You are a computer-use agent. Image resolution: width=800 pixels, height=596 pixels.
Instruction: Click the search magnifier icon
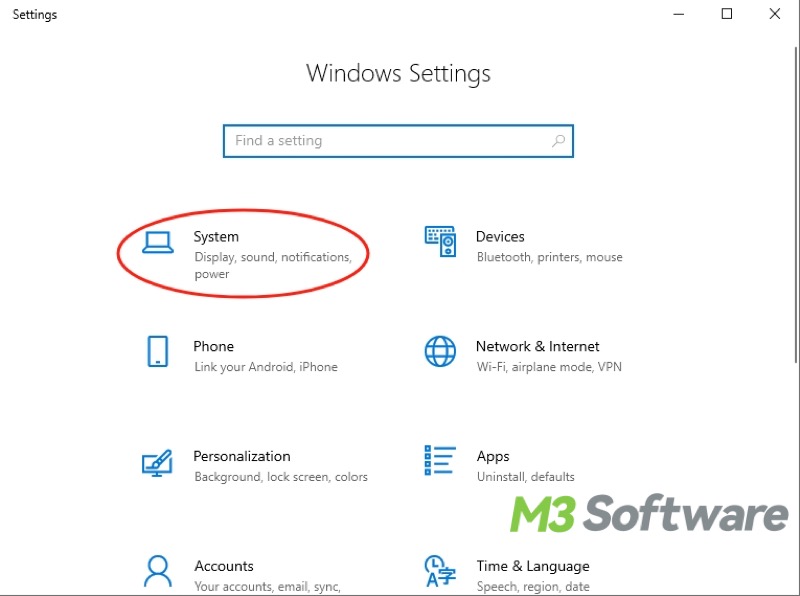559,140
